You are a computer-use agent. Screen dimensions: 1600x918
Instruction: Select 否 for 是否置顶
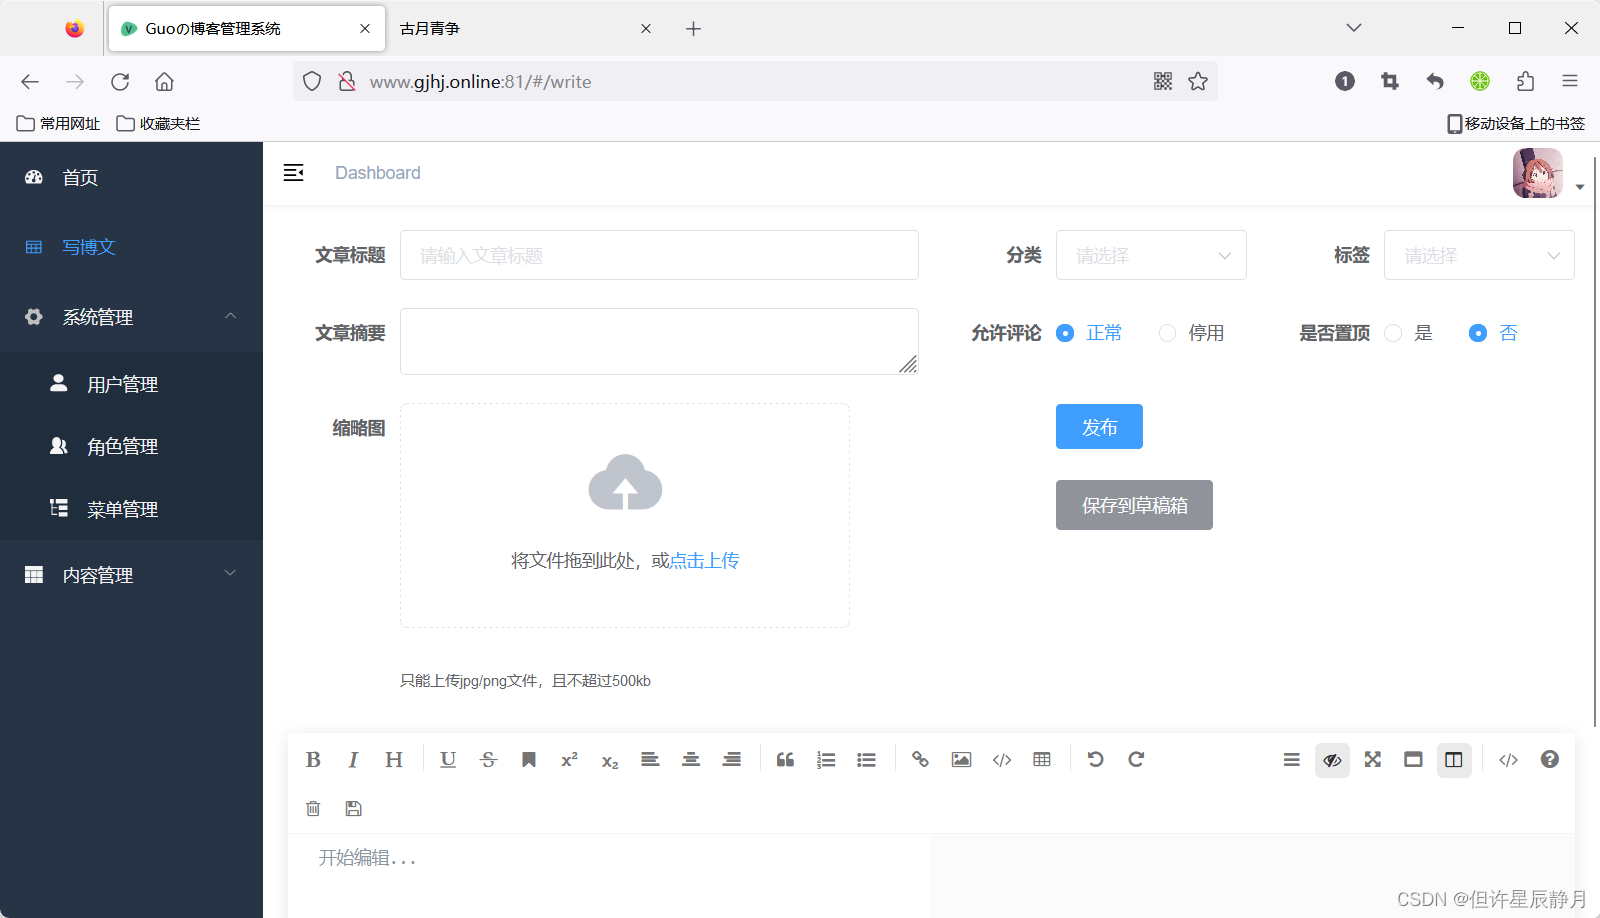tap(1493, 333)
